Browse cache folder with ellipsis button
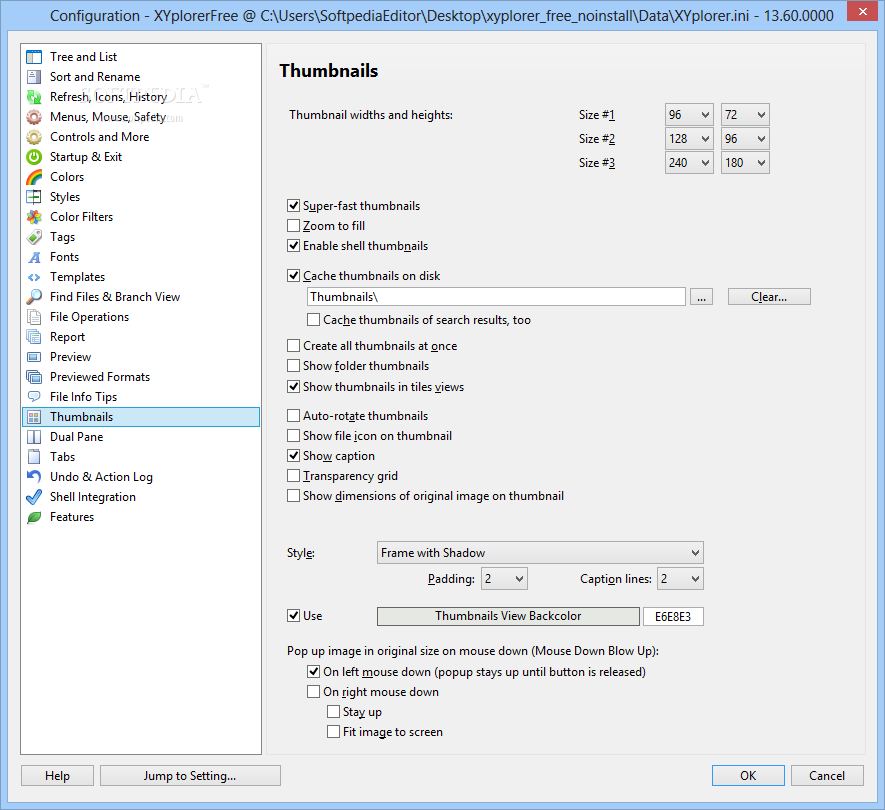 701,297
